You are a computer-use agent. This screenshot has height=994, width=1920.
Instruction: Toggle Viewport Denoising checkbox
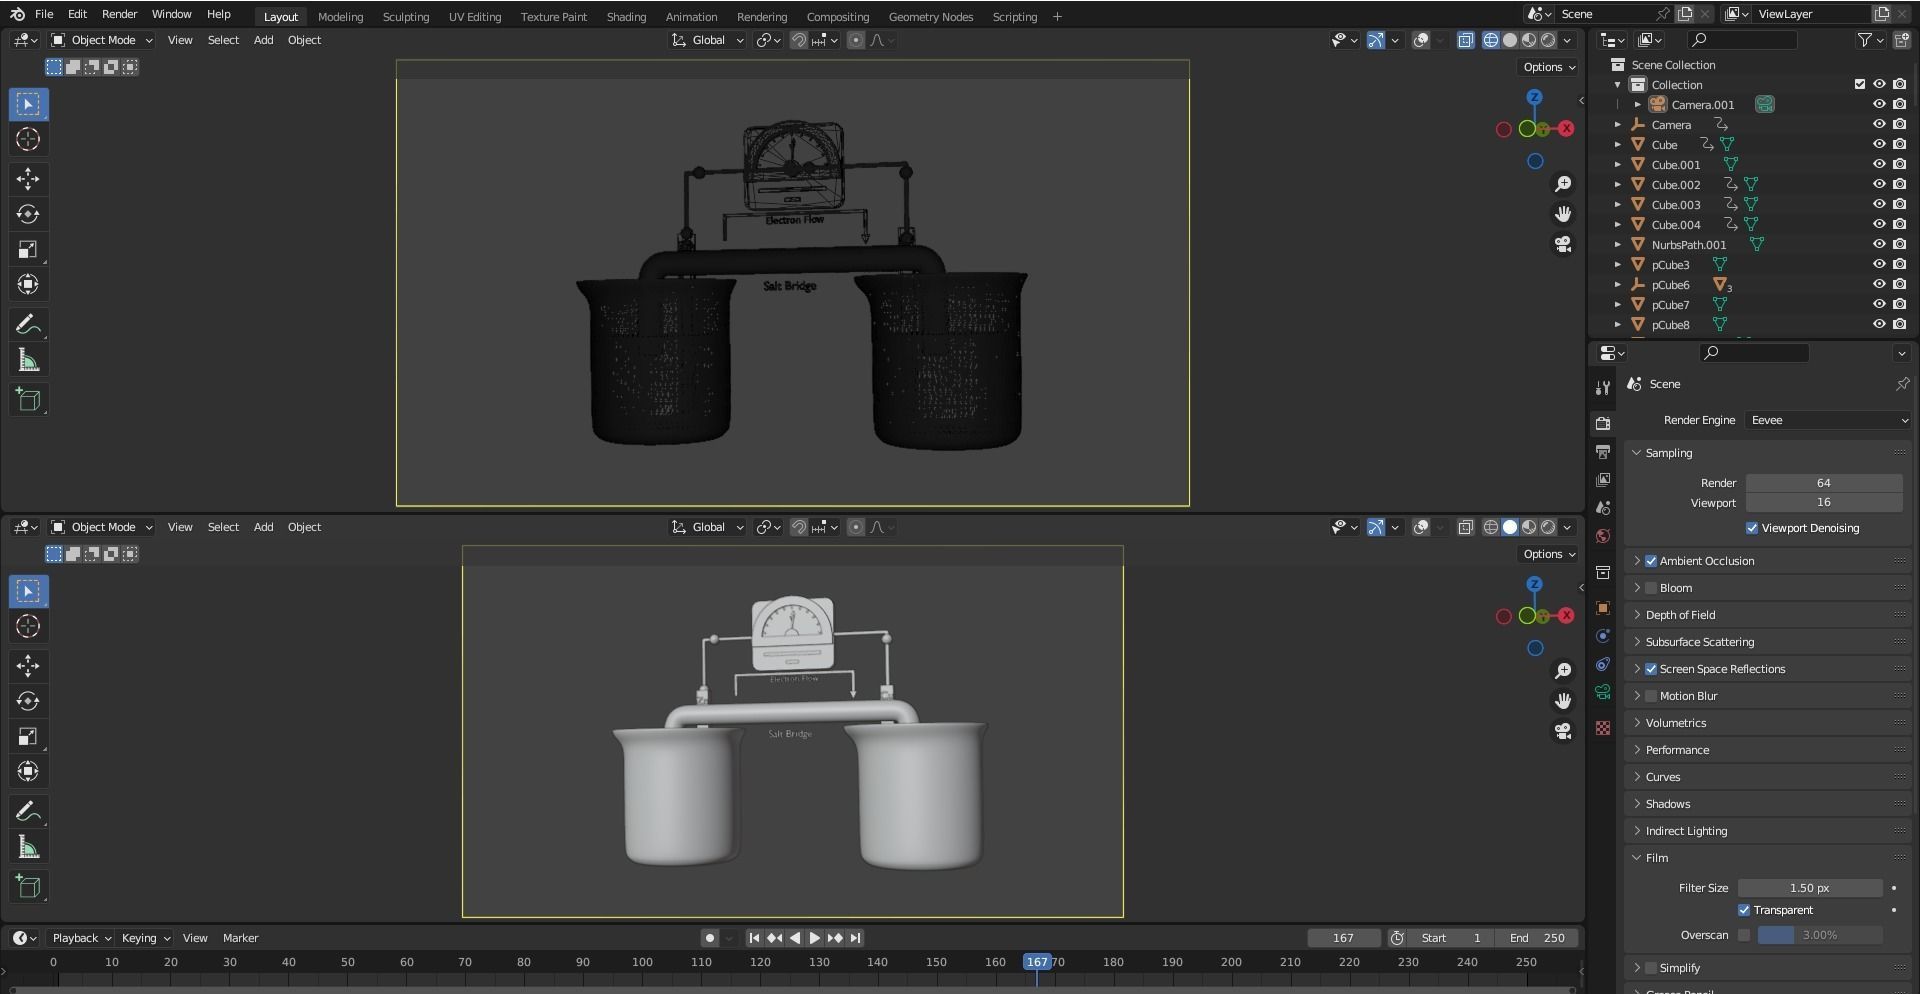click(1752, 528)
